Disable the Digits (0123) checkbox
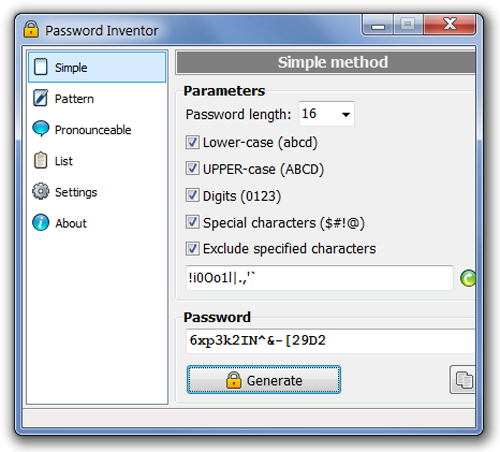 click(x=192, y=195)
